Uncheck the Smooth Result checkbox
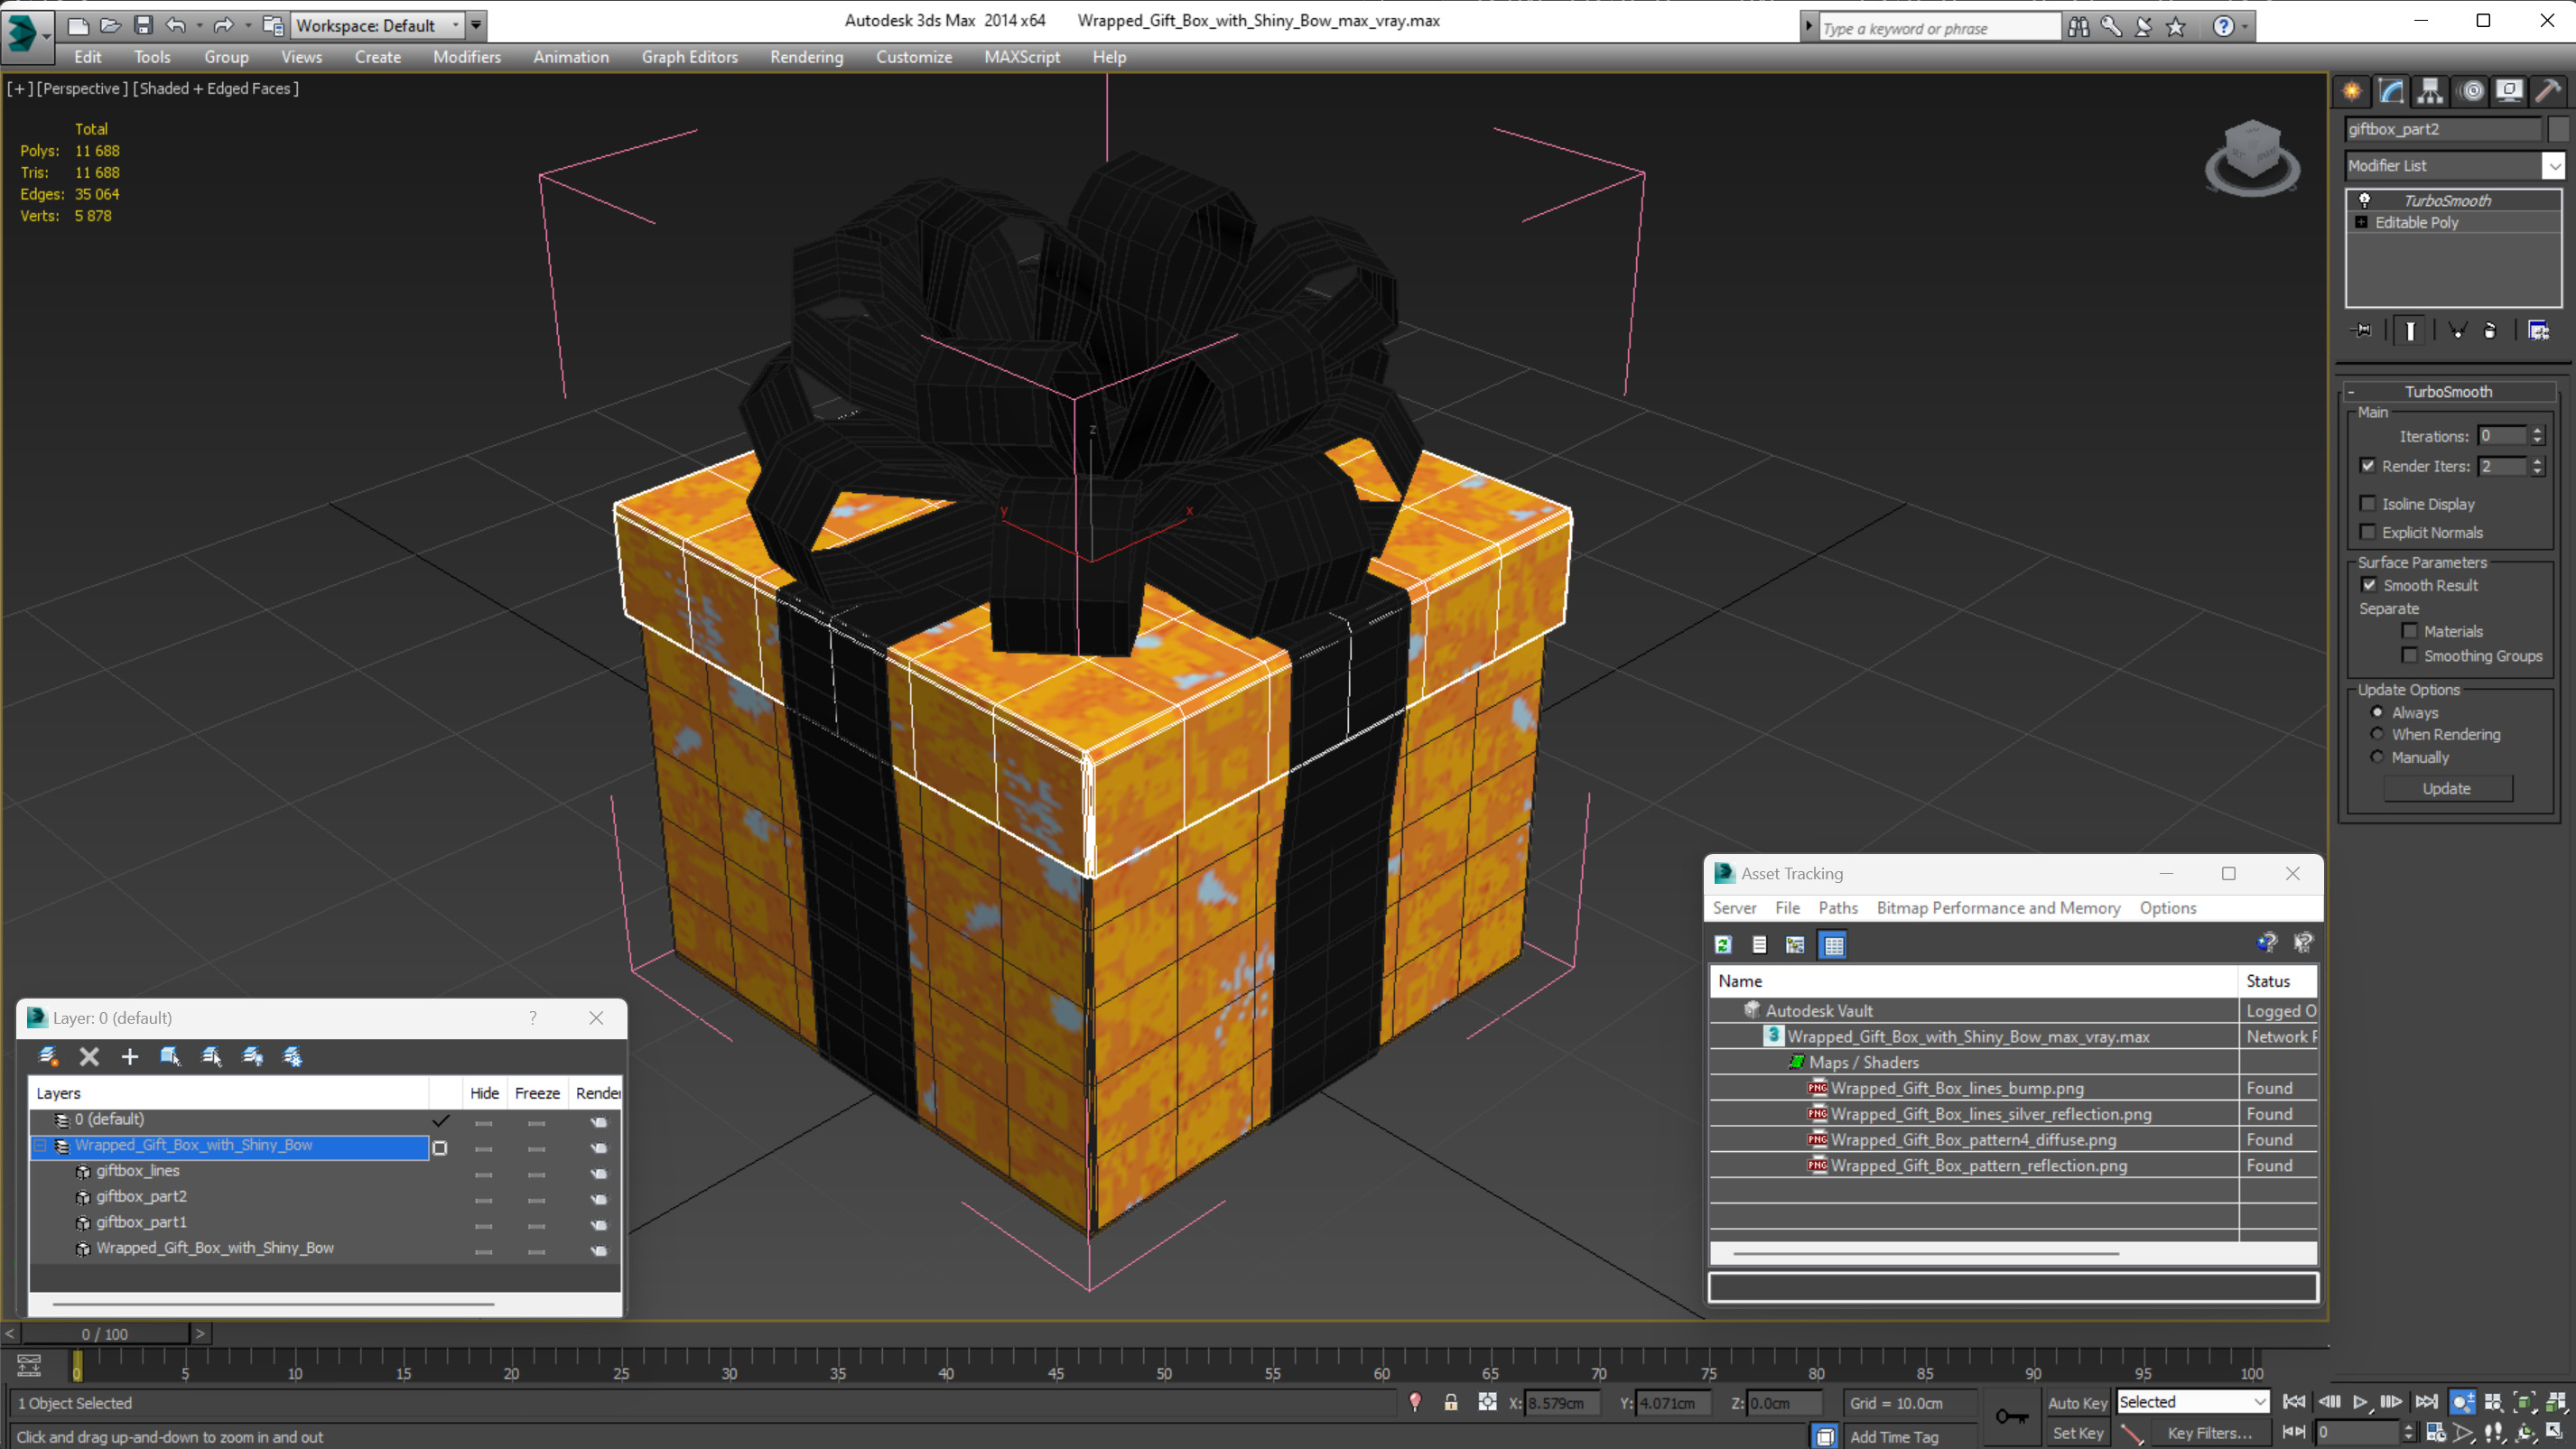 (2369, 585)
